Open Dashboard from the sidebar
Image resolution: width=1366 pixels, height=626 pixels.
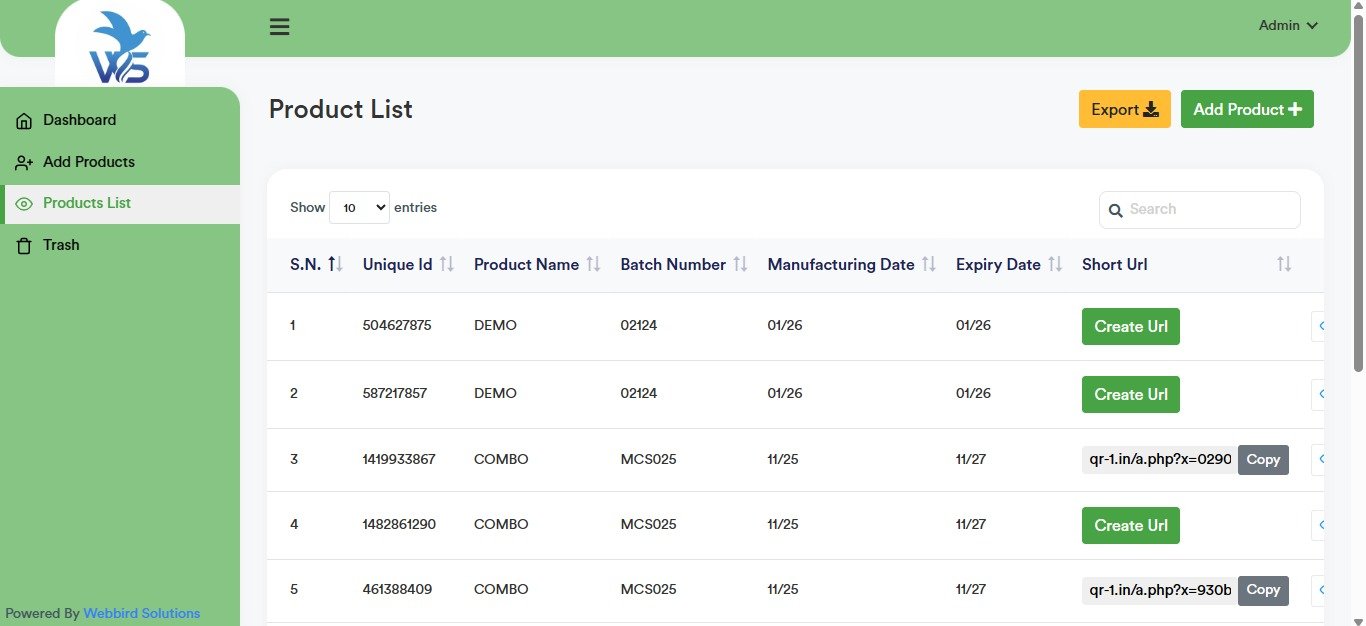(x=79, y=120)
